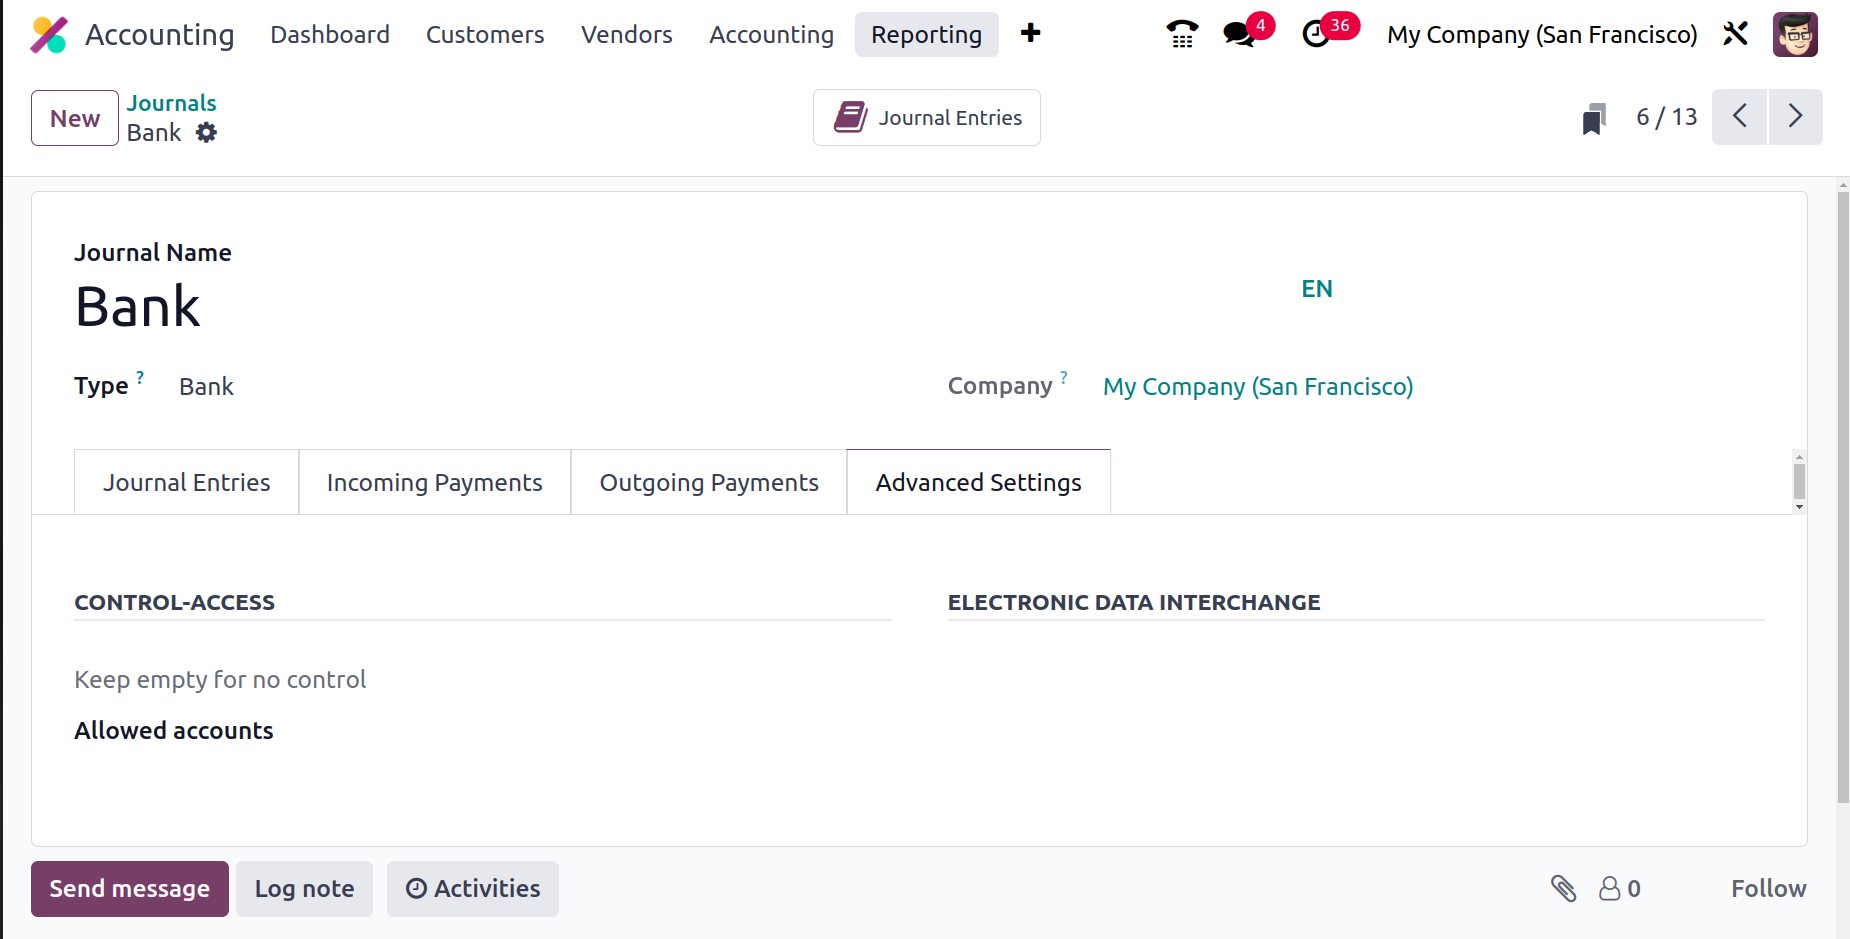The width and height of the screenshot is (1850, 939).
Task: Switch to the Outgoing Payments tab
Action: [709, 482]
